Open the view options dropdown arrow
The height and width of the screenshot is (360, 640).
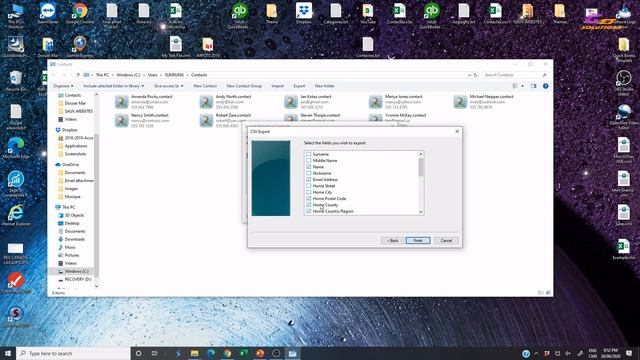pos(522,86)
